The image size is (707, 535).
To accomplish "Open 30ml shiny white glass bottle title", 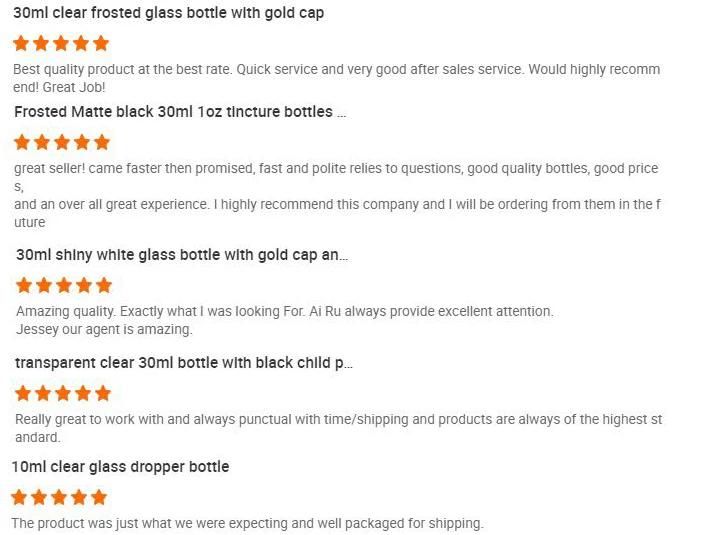I will [182, 255].
